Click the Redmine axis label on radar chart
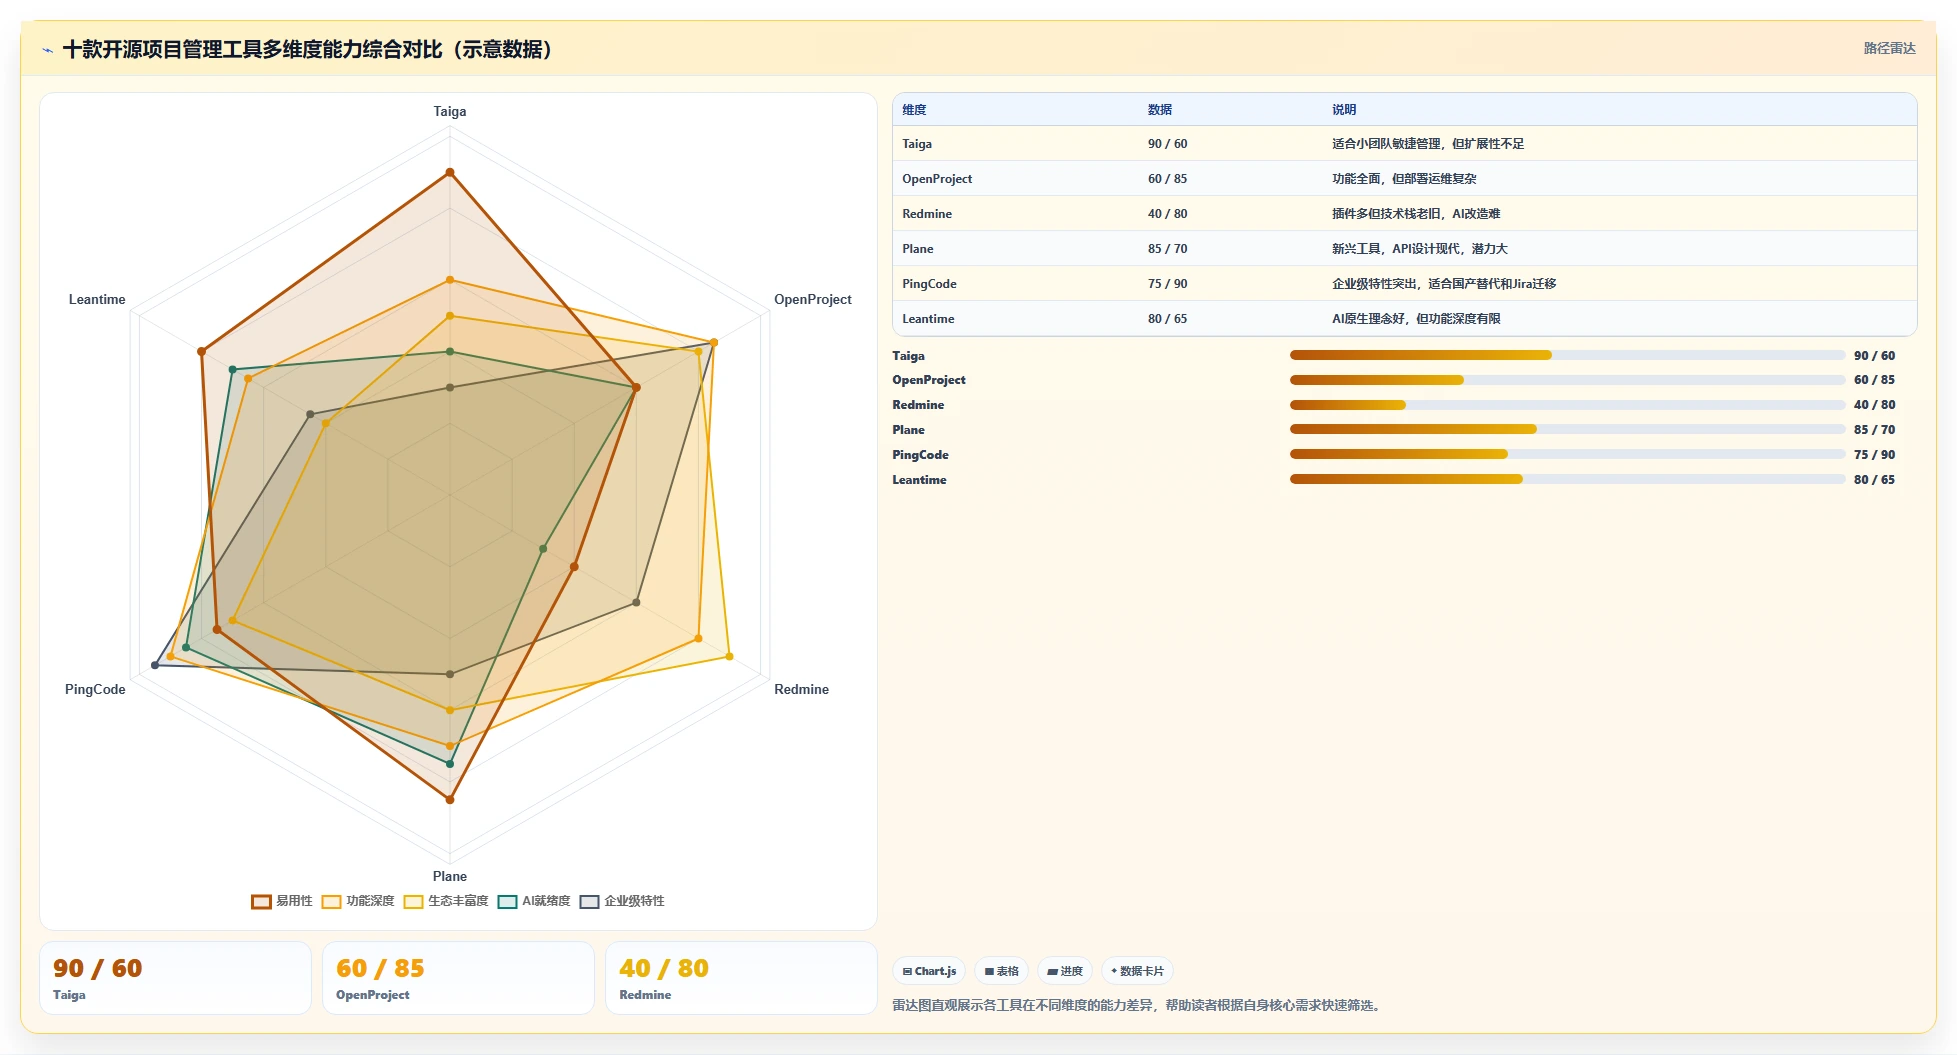 (x=802, y=689)
